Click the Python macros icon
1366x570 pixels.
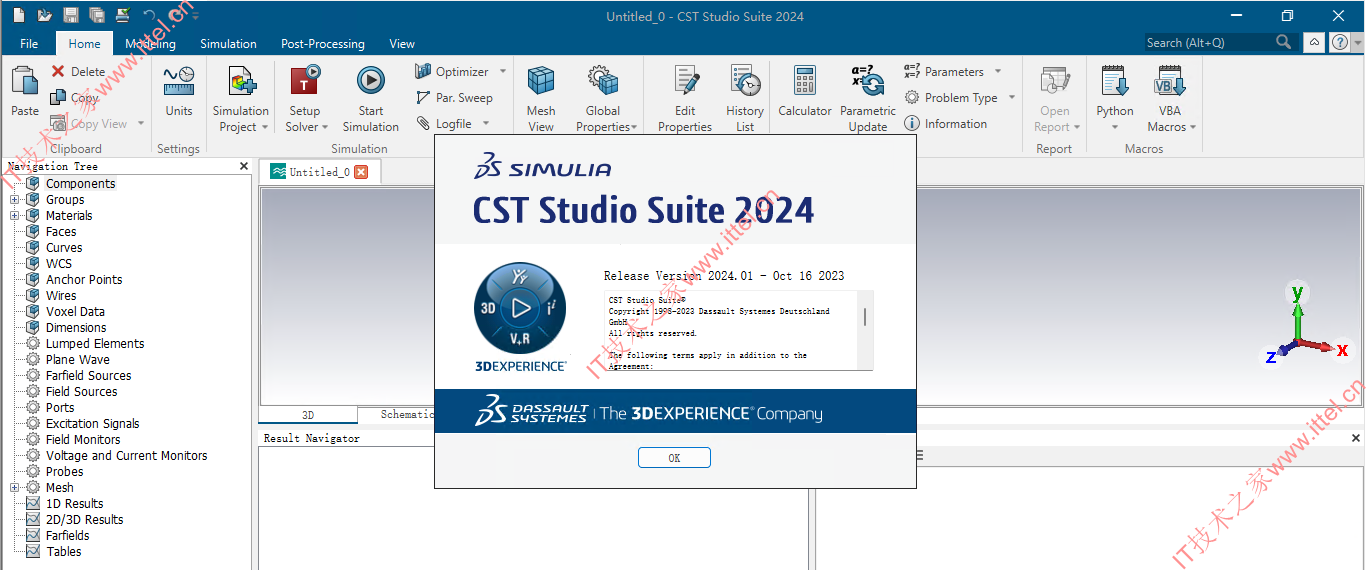click(1114, 82)
